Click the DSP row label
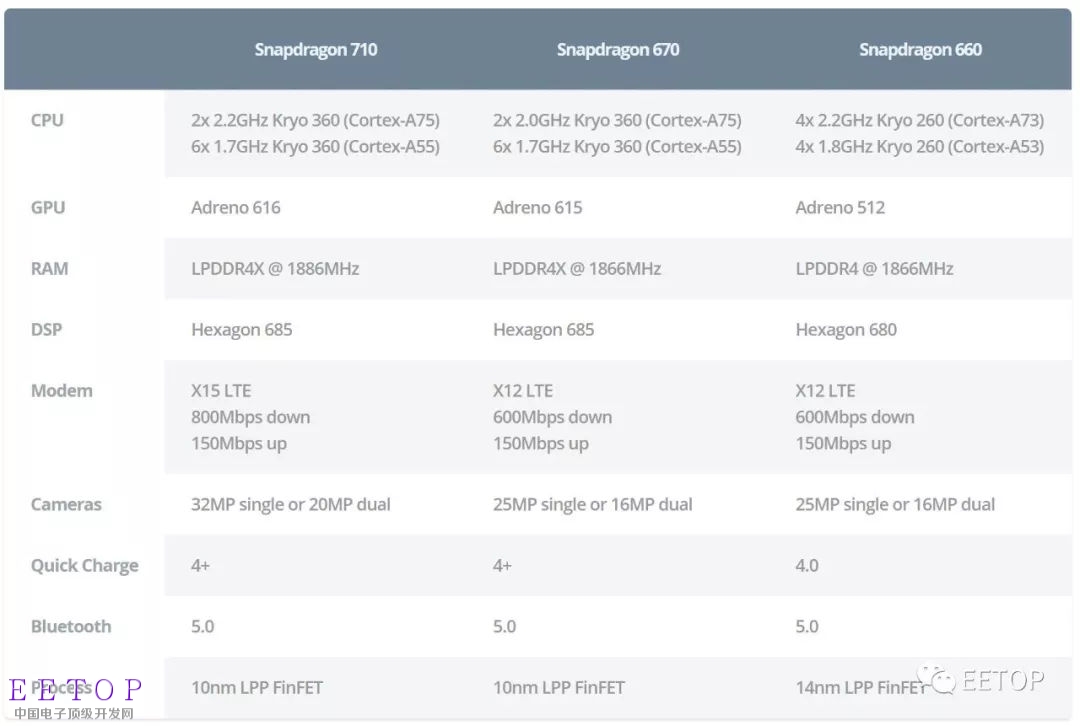The image size is (1080, 726). coord(46,329)
